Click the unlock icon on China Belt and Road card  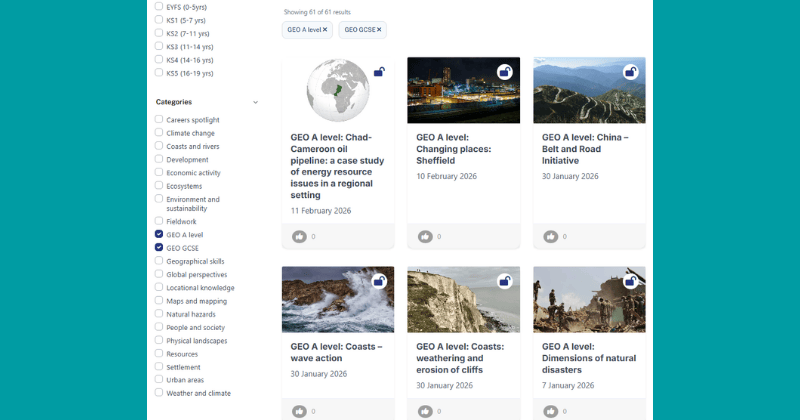pos(631,72)
